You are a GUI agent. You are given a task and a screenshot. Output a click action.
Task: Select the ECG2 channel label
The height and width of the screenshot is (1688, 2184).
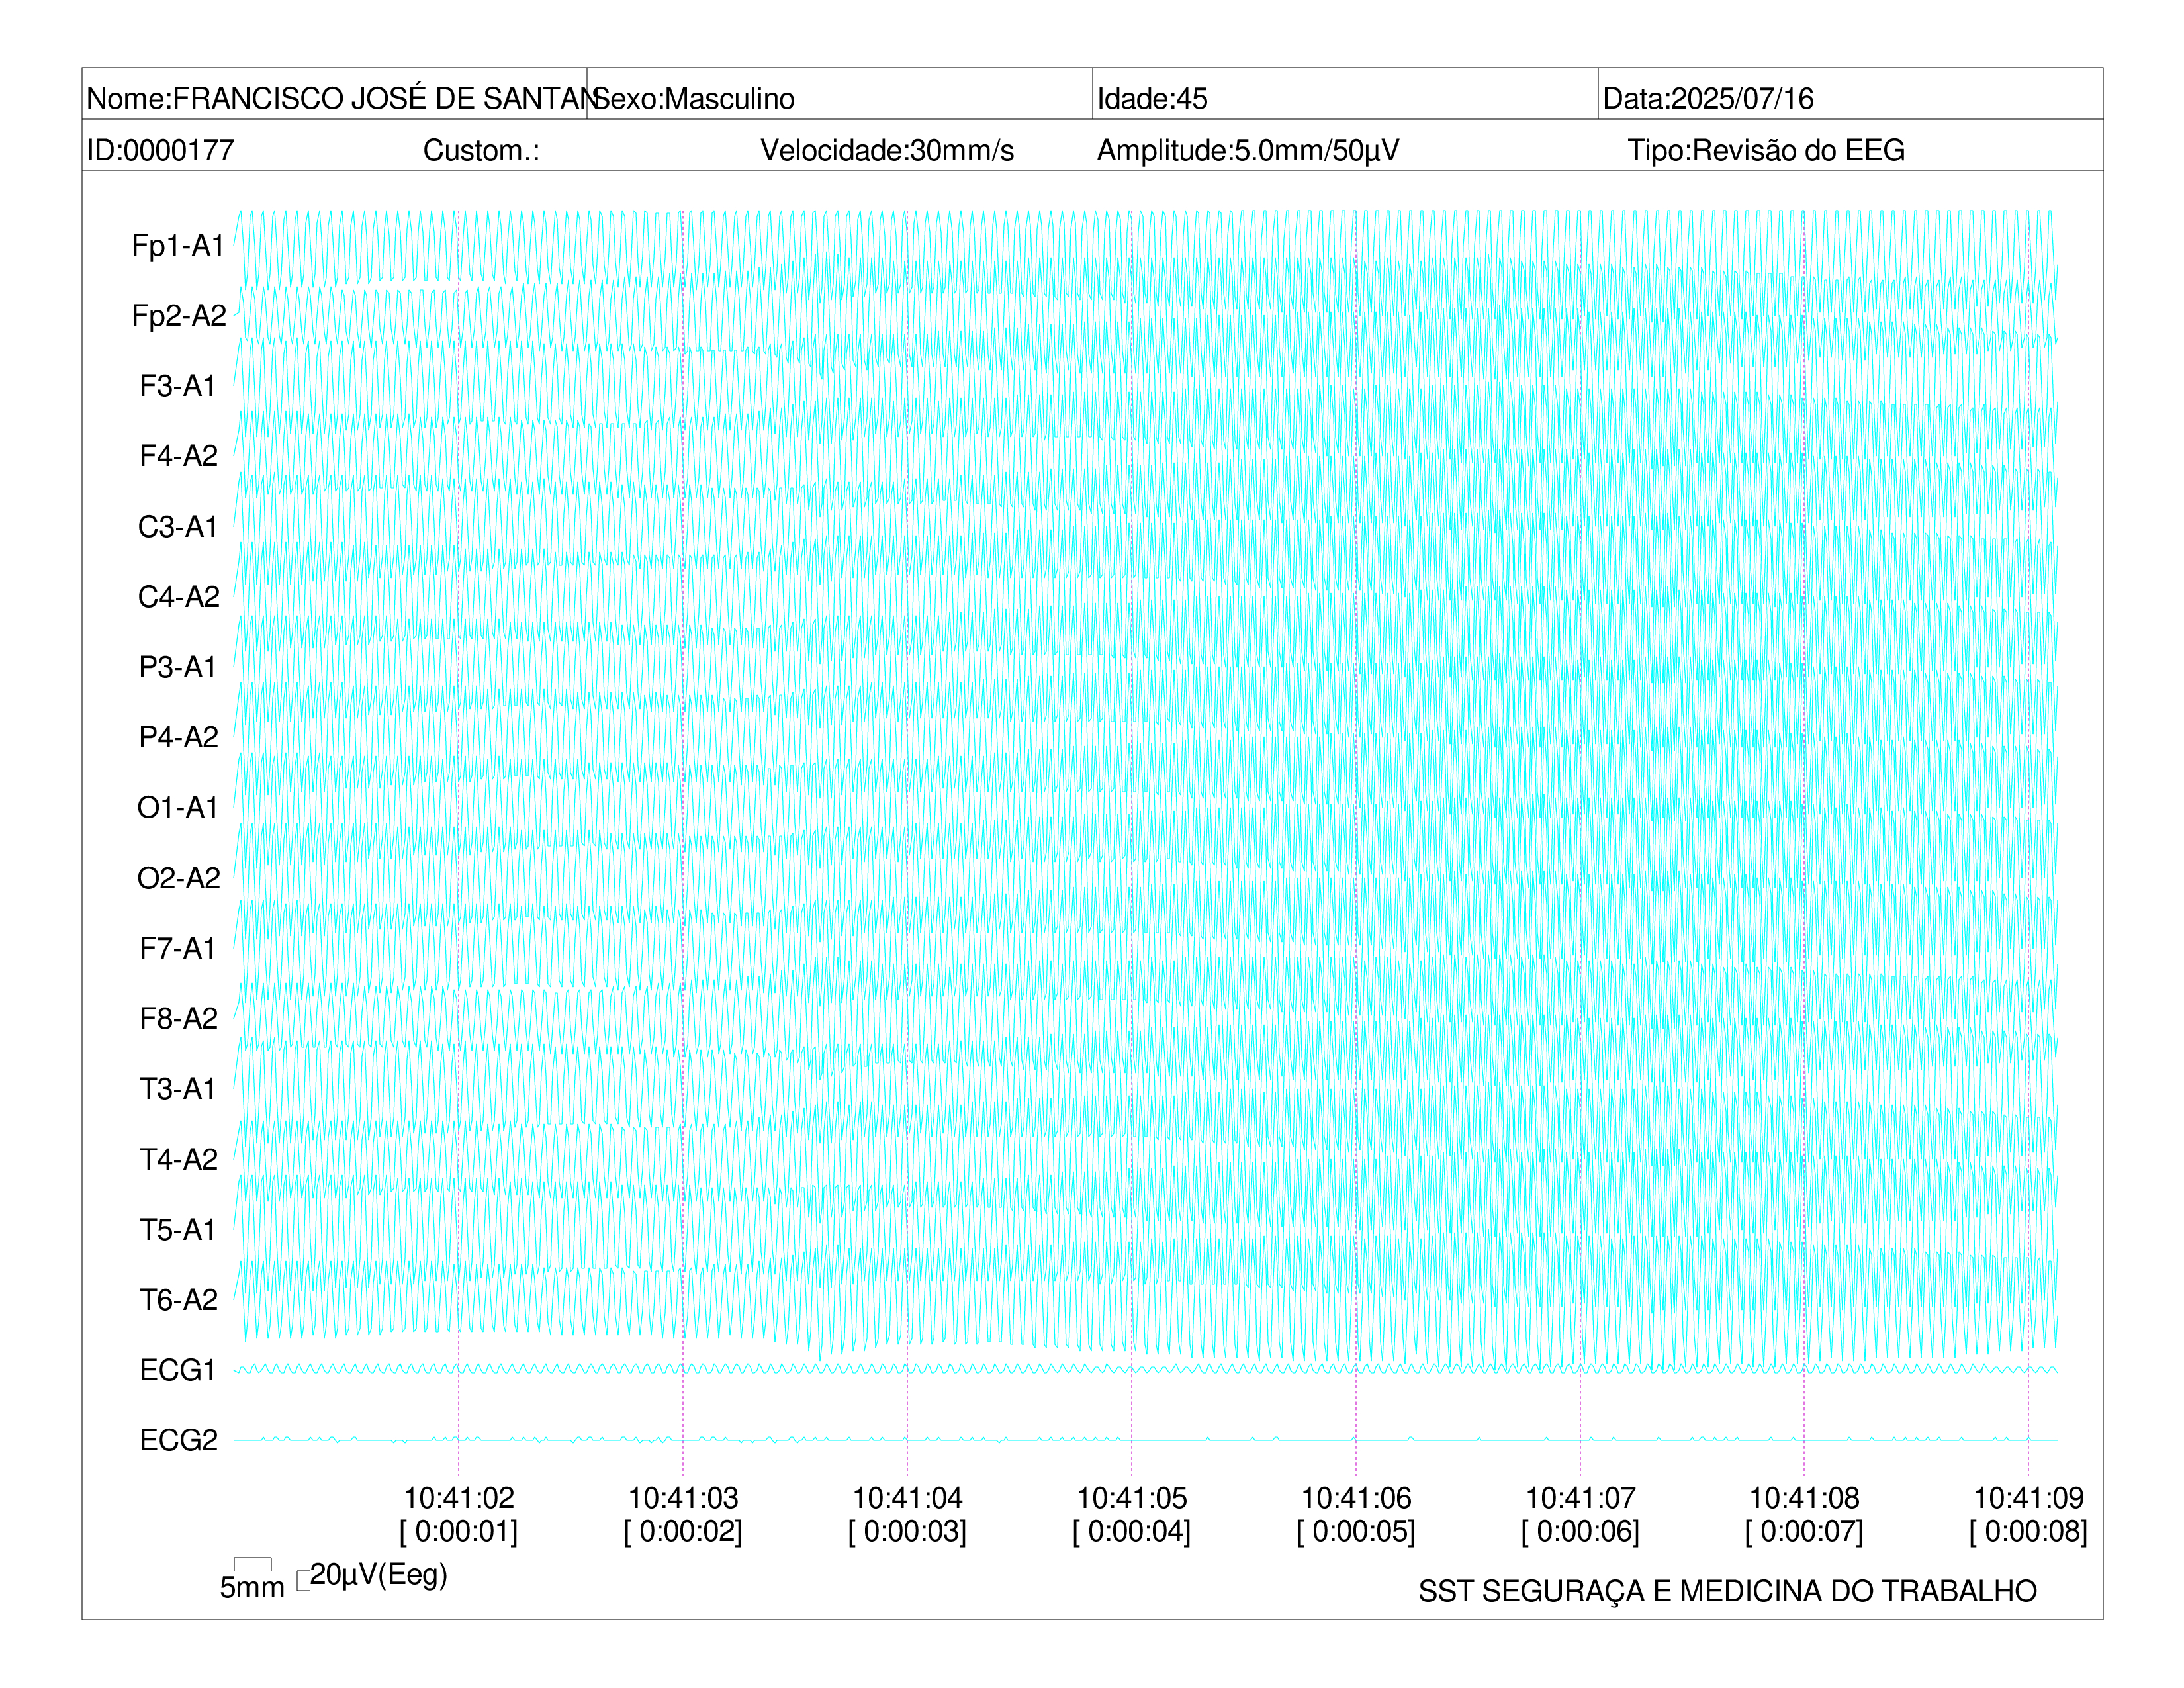pos(179,1440)
